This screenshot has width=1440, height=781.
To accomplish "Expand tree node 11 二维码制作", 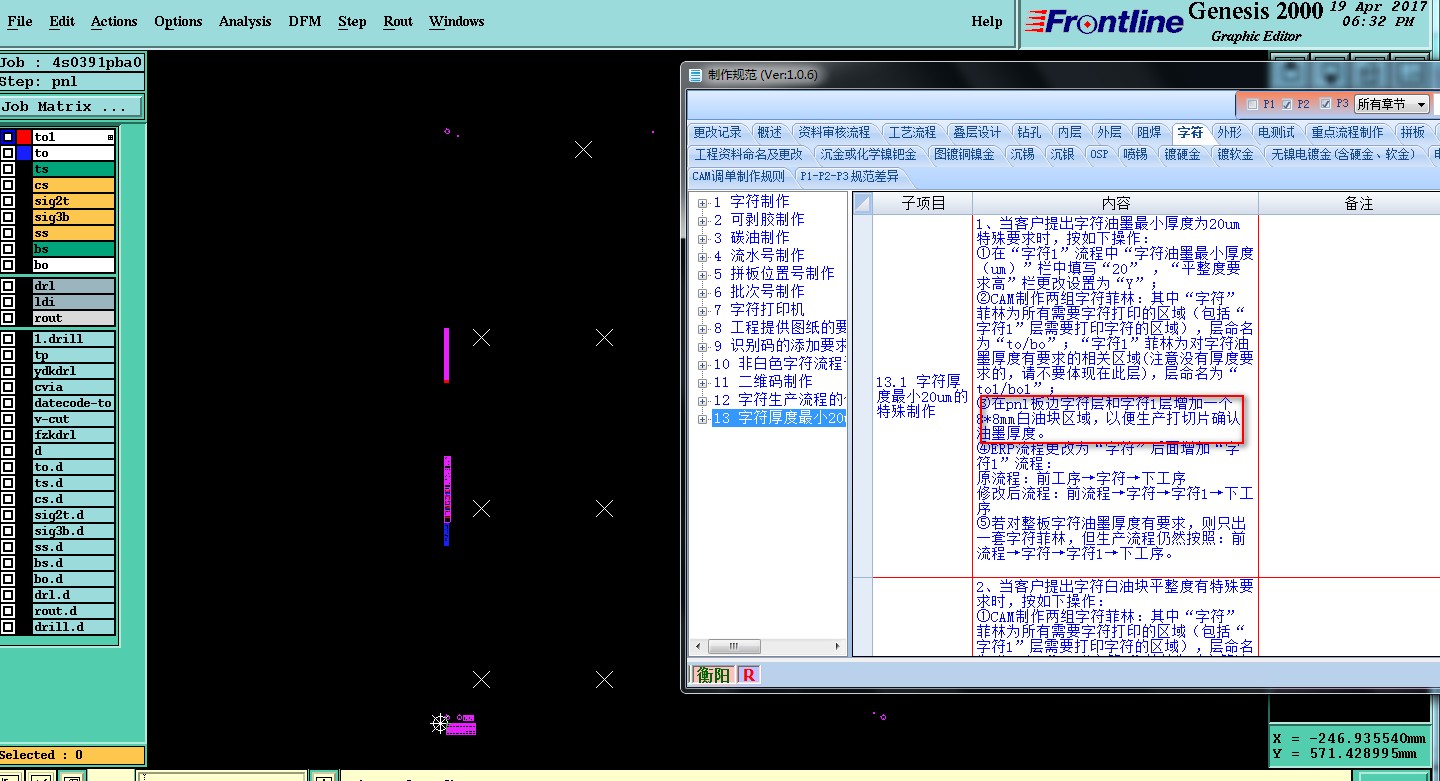I will tap(703, 382).
